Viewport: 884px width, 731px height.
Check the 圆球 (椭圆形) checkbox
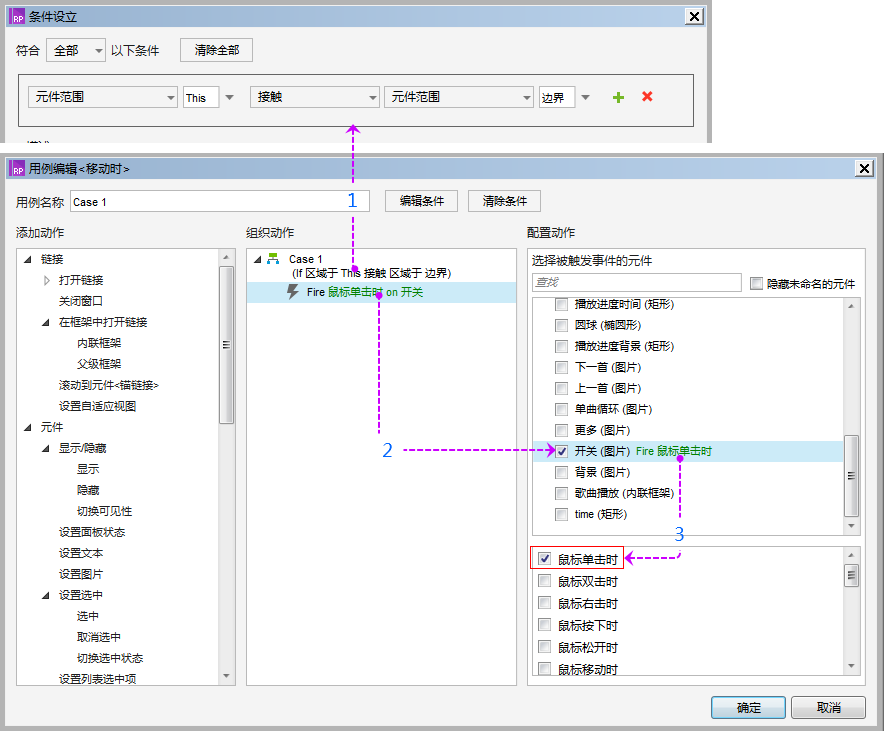coord(562,325)
